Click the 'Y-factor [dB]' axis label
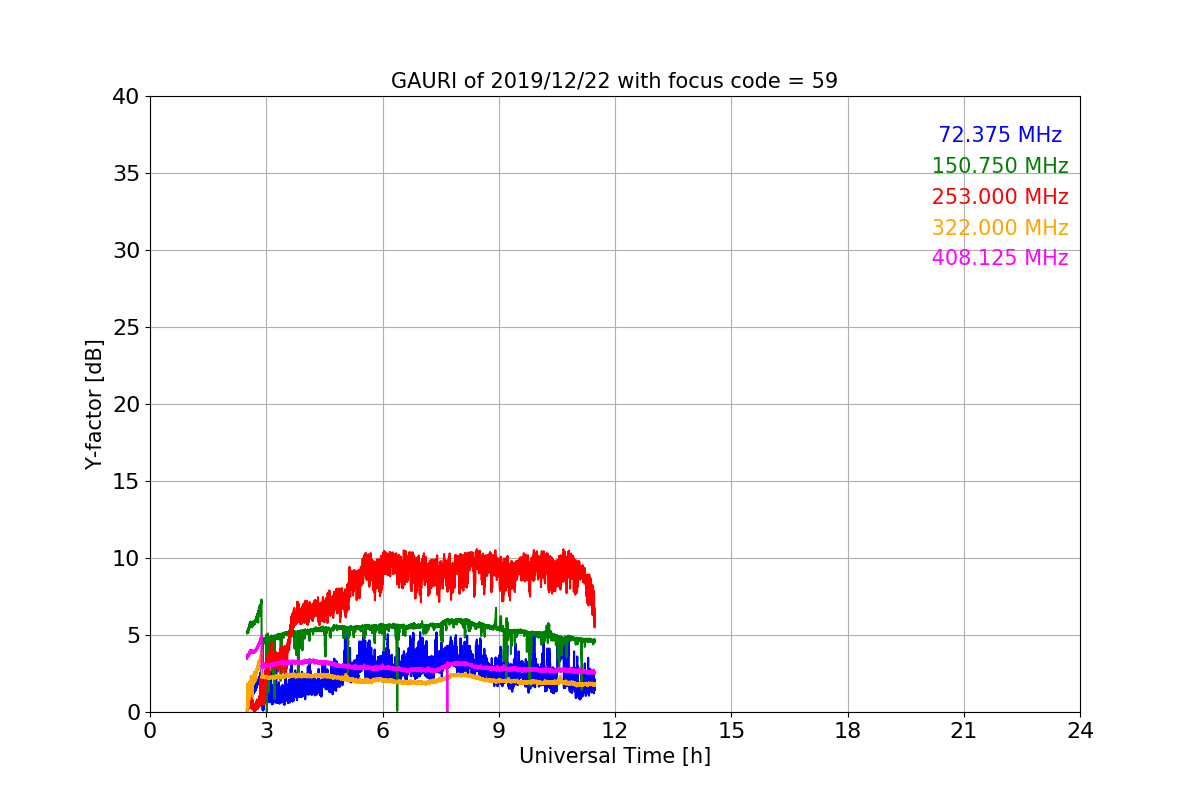 click(94, 404)
